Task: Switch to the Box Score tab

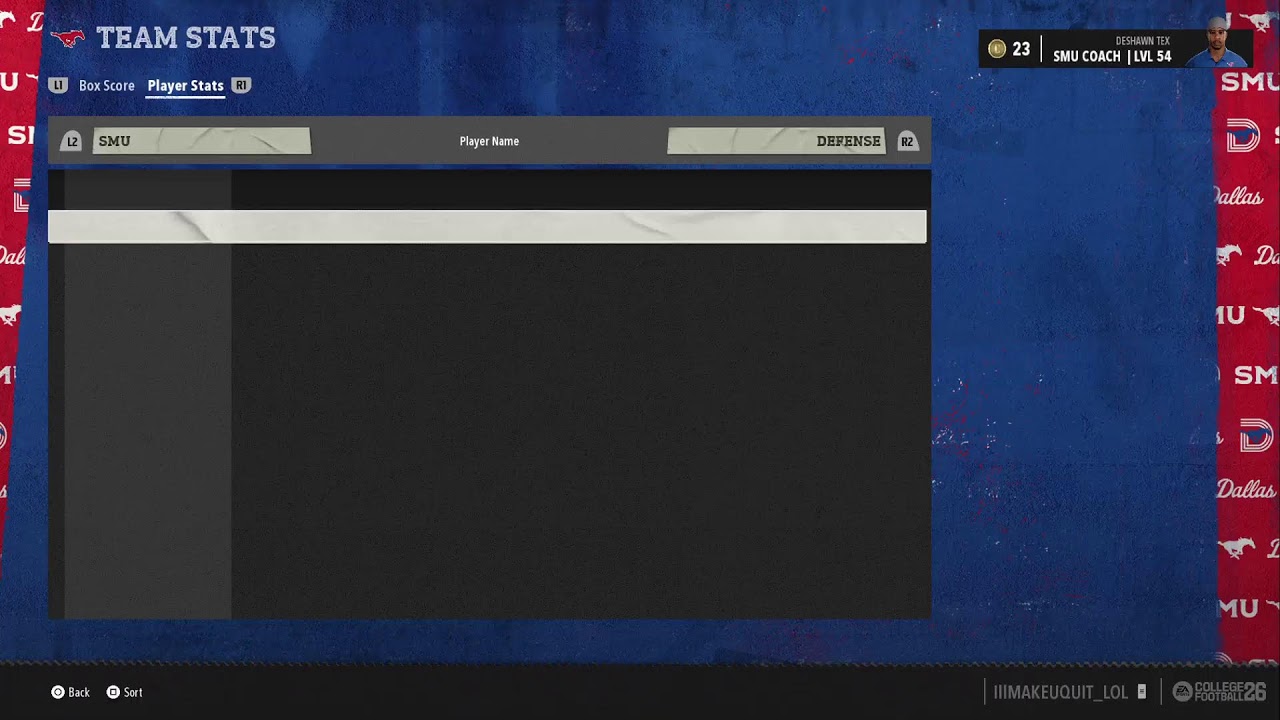Action: tap(107, 86)
